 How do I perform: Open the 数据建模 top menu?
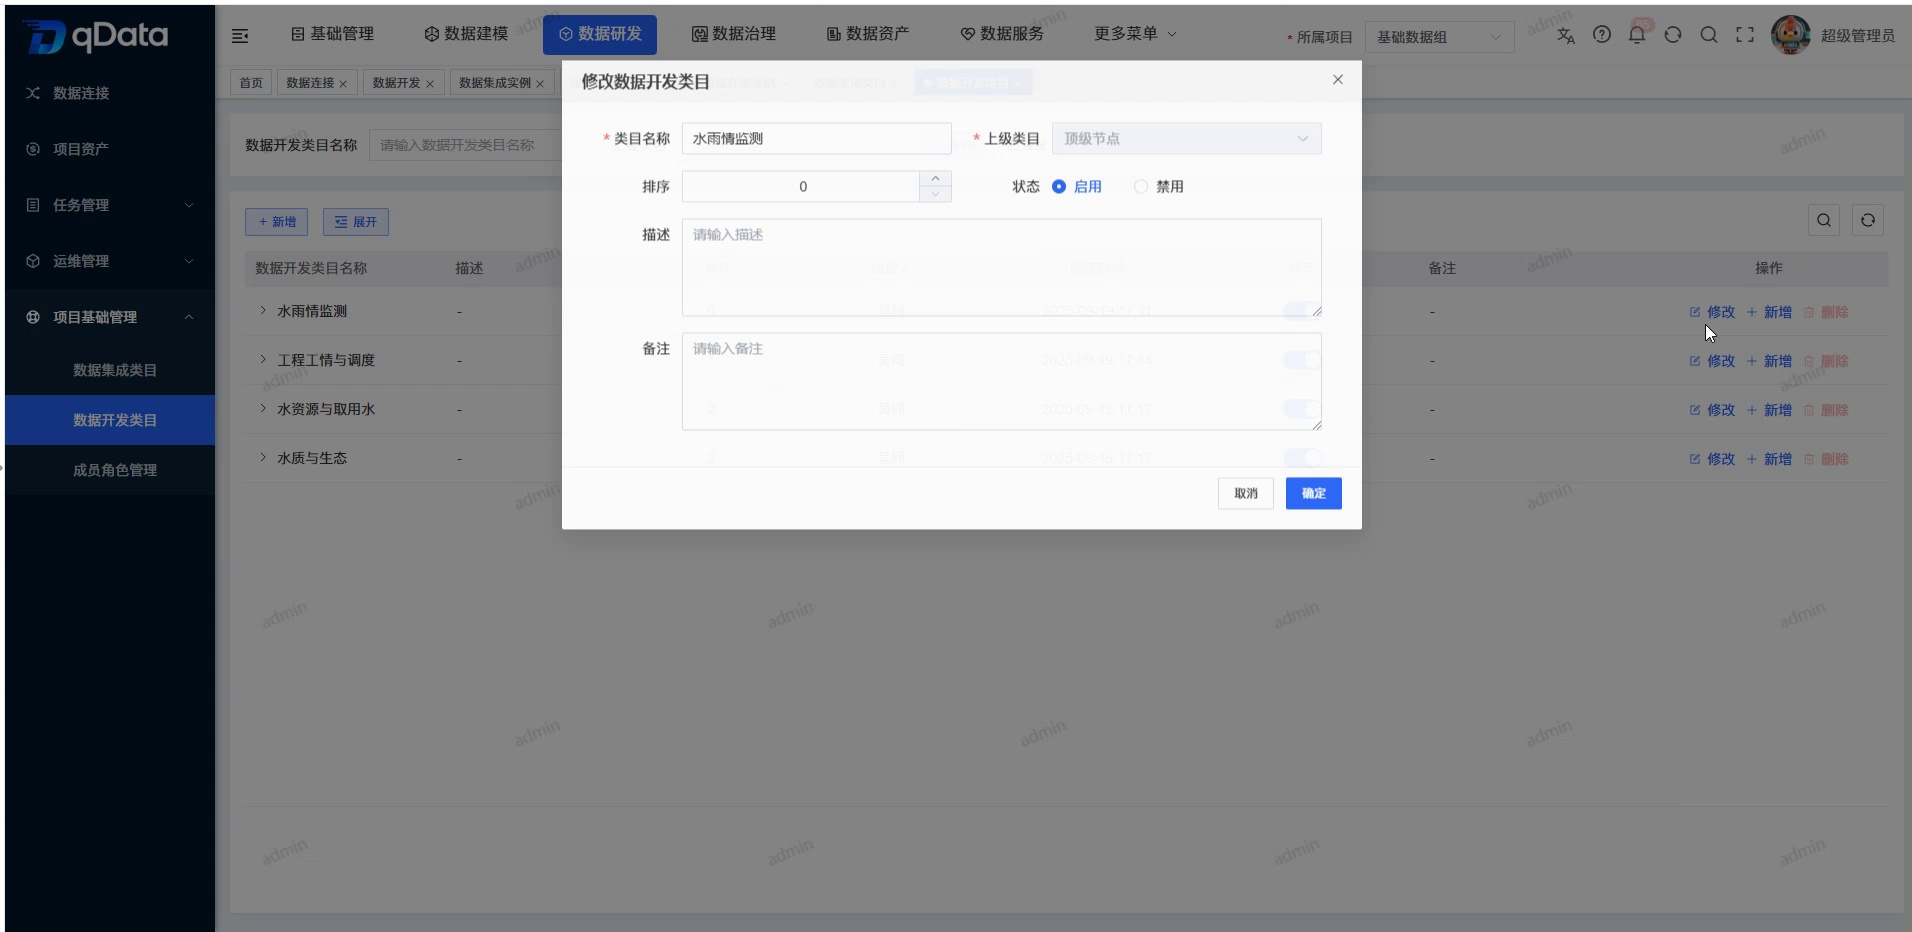(466, 34)
